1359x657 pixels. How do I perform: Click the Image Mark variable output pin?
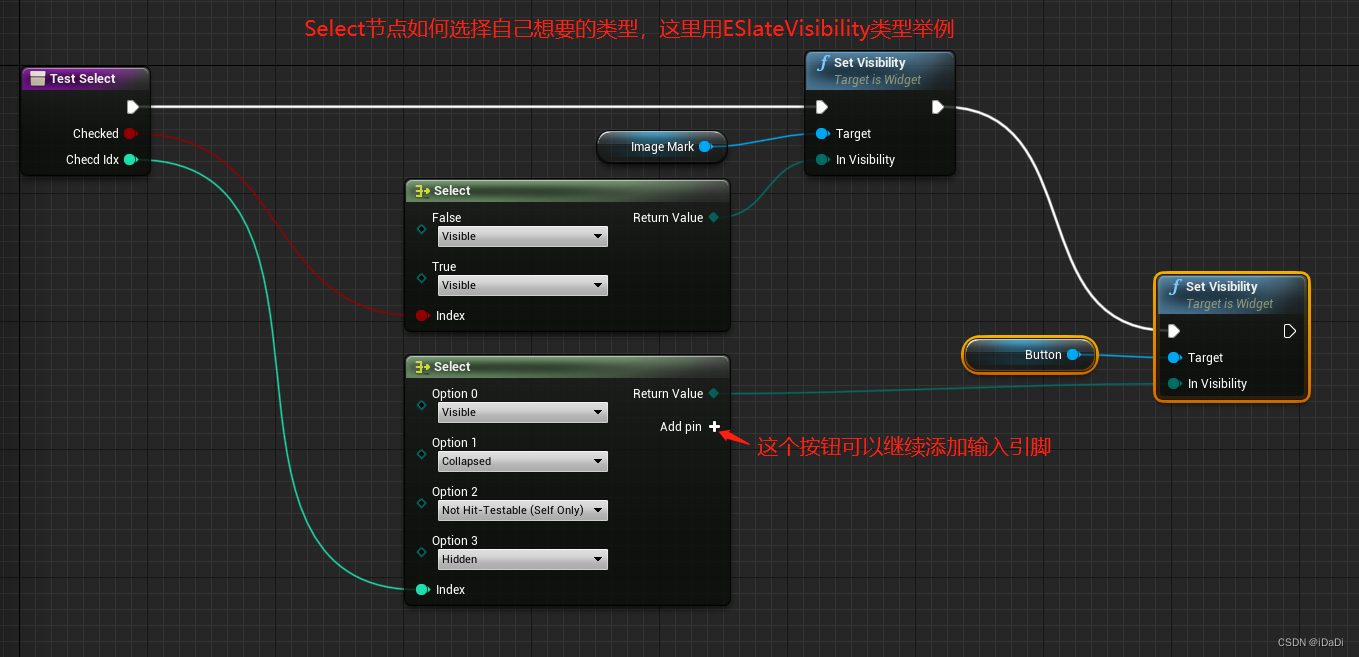pos(707,146)
